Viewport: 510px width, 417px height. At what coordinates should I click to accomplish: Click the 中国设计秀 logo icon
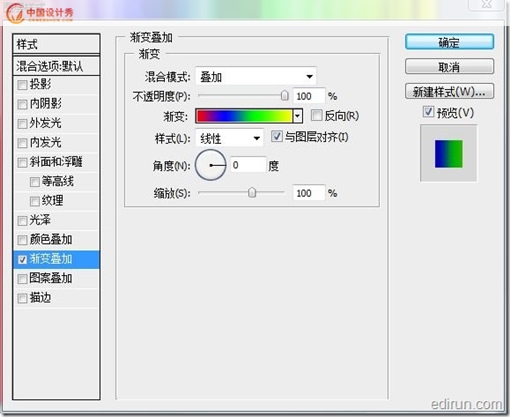(14, 13)
